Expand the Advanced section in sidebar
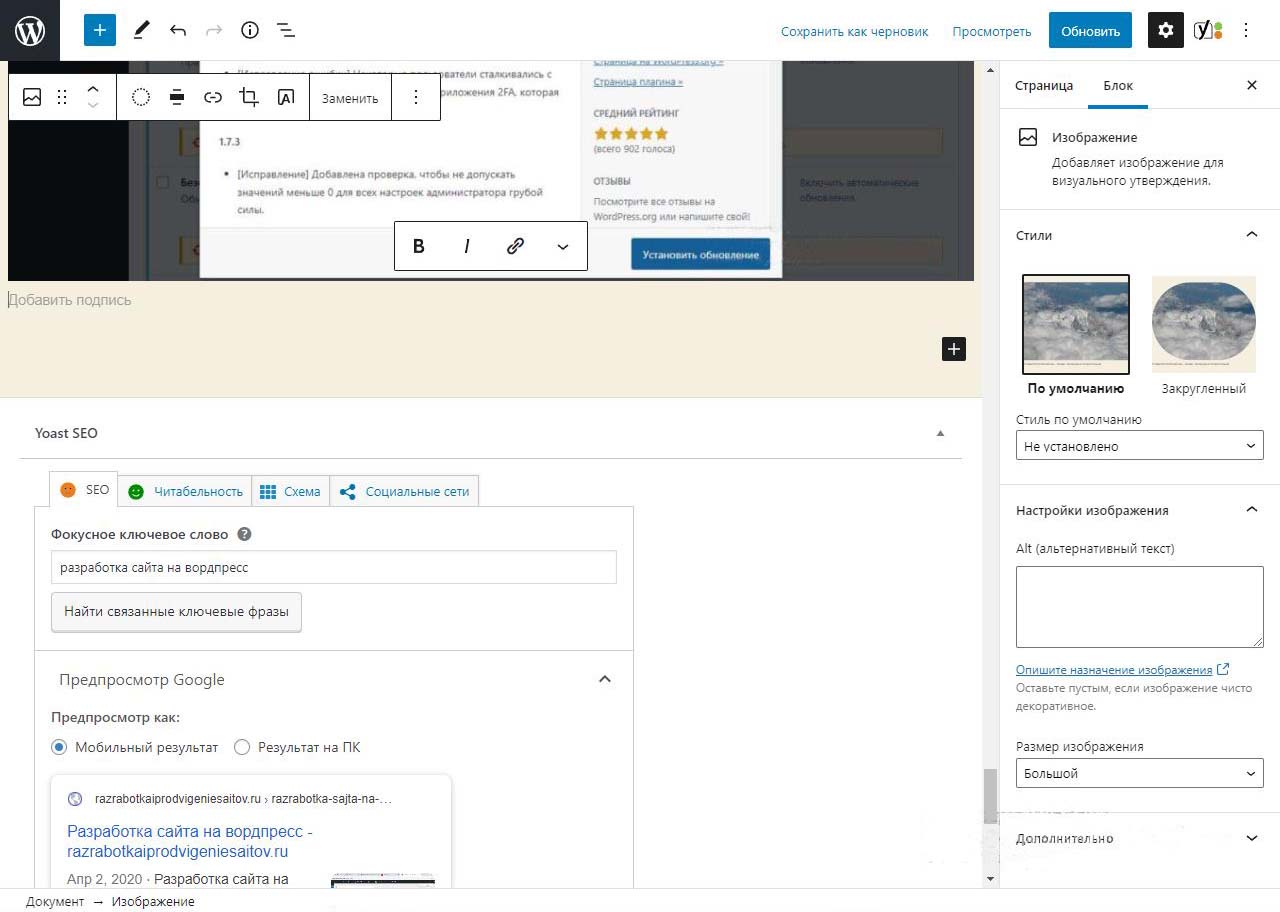Image resolution: width=1280 pixels, height=912 pixels. click(x=1139, y=838)
